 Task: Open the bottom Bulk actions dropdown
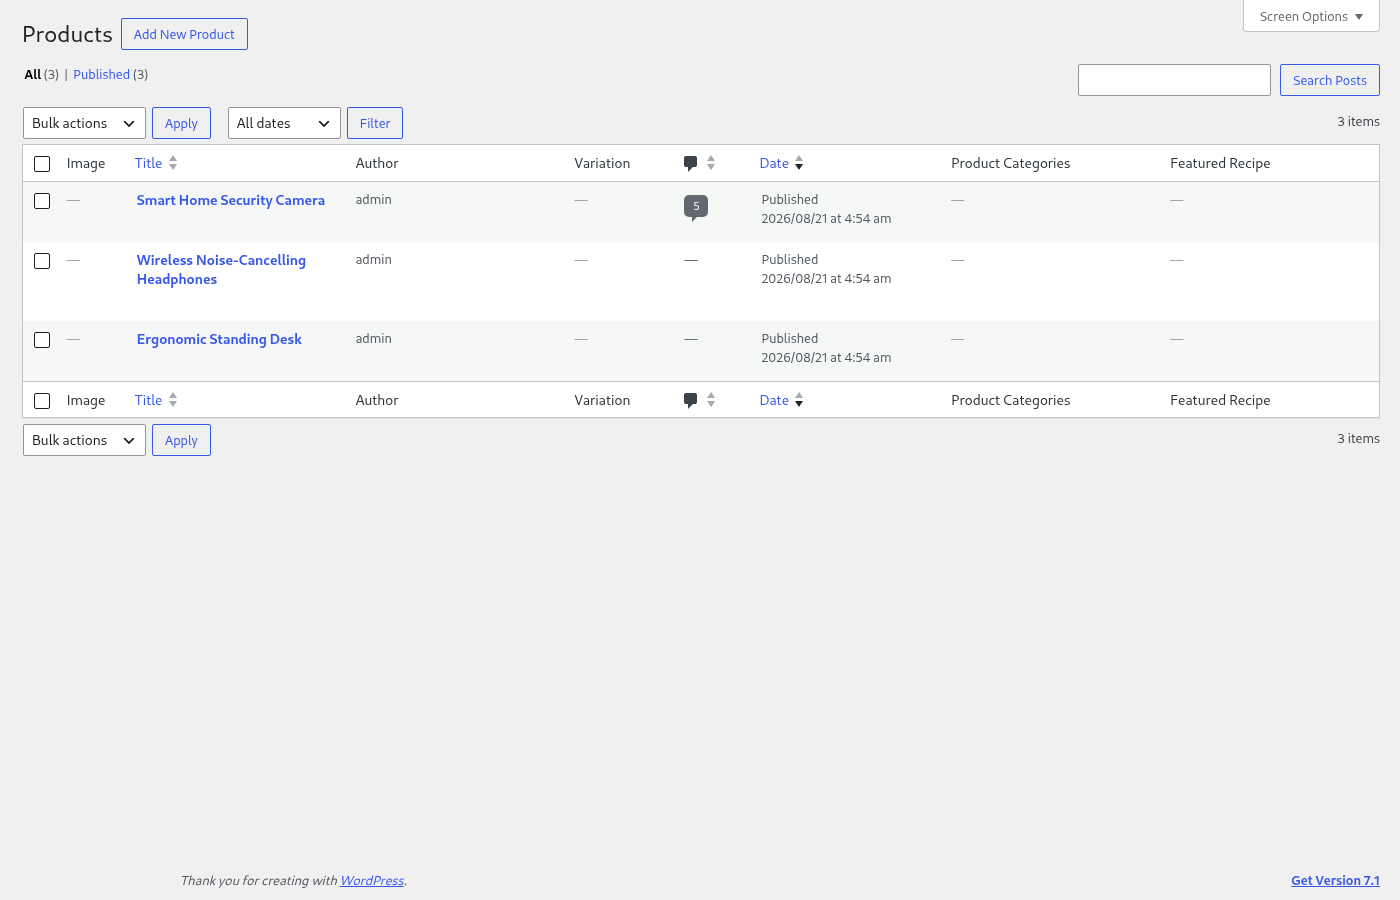click(x=84, y=440)
